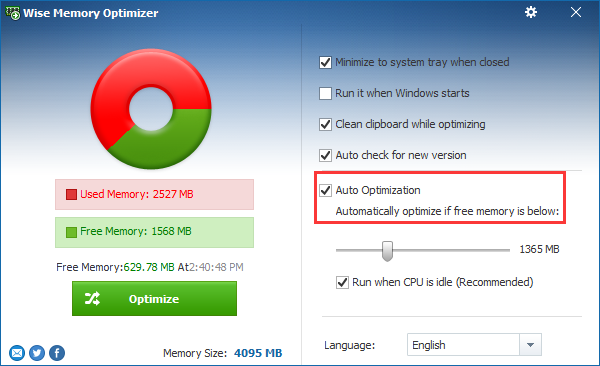The height and width of the screenshot is (366, 600).
Task: Click the memory usage donut chart
Action: 151,109
